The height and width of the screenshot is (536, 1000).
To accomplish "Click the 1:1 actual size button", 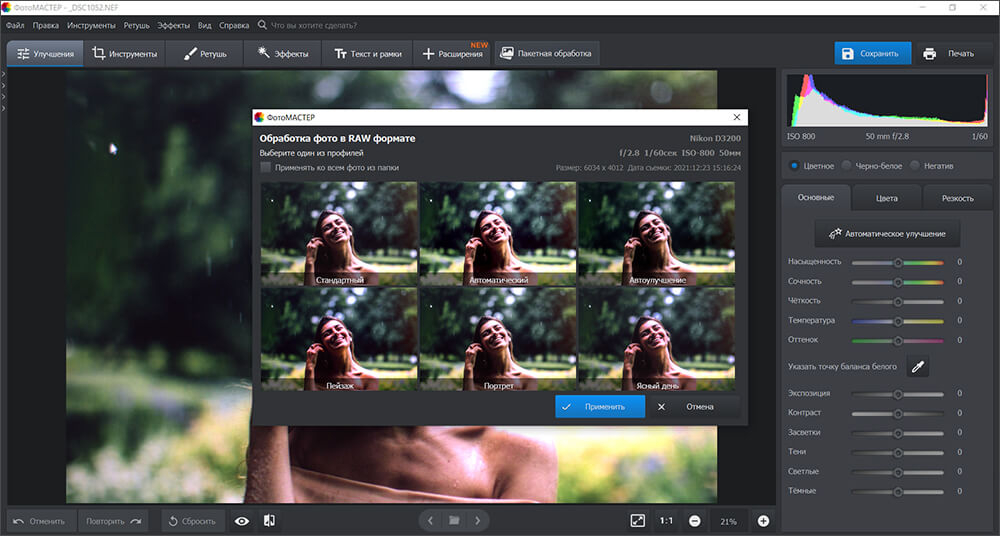I will [666, 521].
